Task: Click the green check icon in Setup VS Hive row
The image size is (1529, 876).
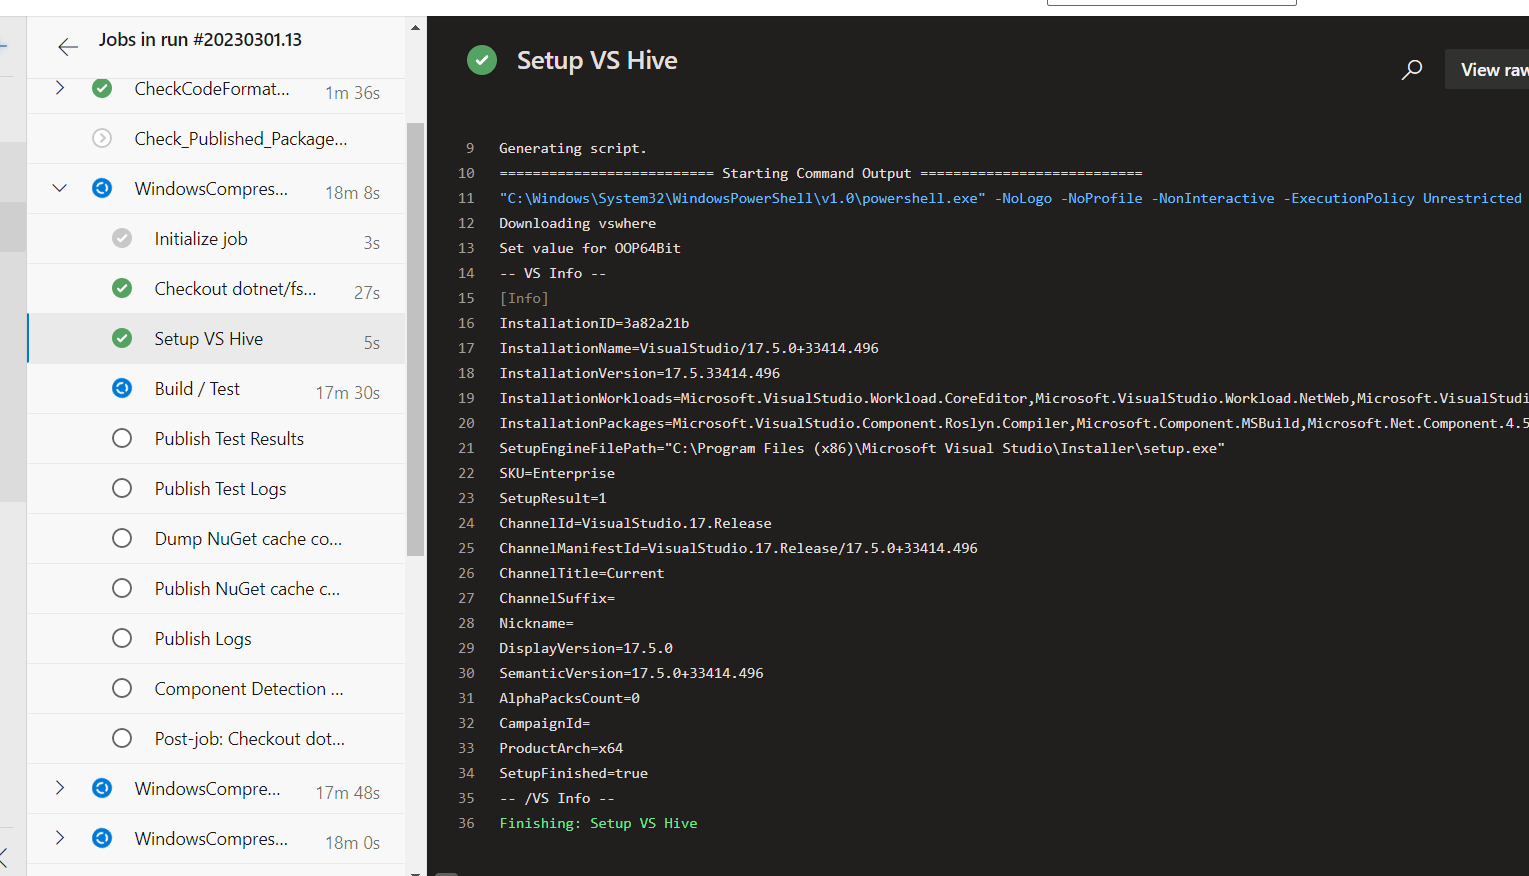Action: pyautogui.click(x=122, y=338)
